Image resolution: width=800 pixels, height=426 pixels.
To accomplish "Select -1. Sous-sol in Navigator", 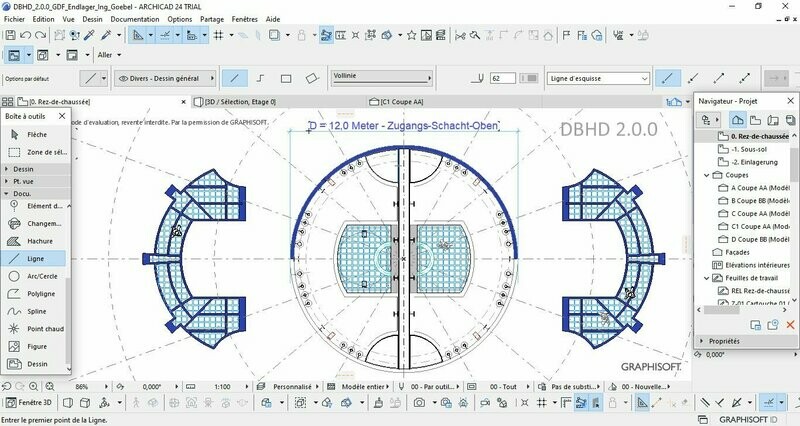I will [749, 149].
